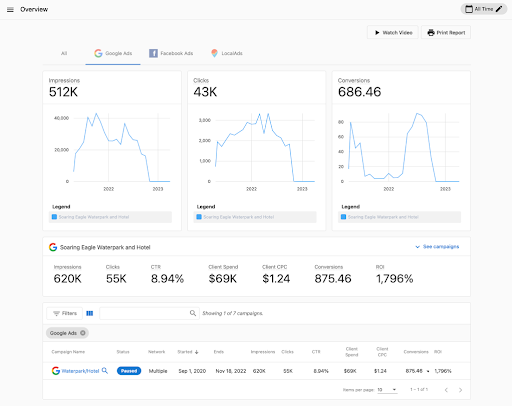Go to next page of campaigns
The width and height of the screenshot is (512, 406).
pyautogui.click(x=460, y=390)
